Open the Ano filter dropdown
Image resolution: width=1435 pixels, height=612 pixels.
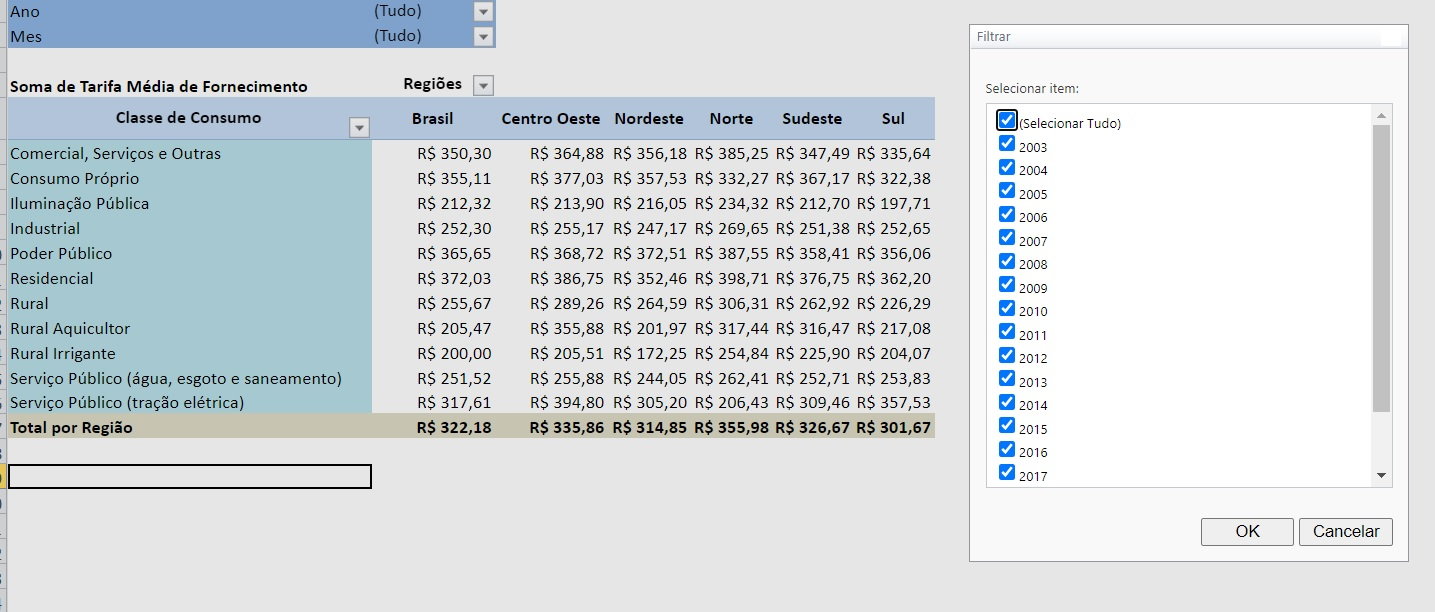tap(484, 12)
